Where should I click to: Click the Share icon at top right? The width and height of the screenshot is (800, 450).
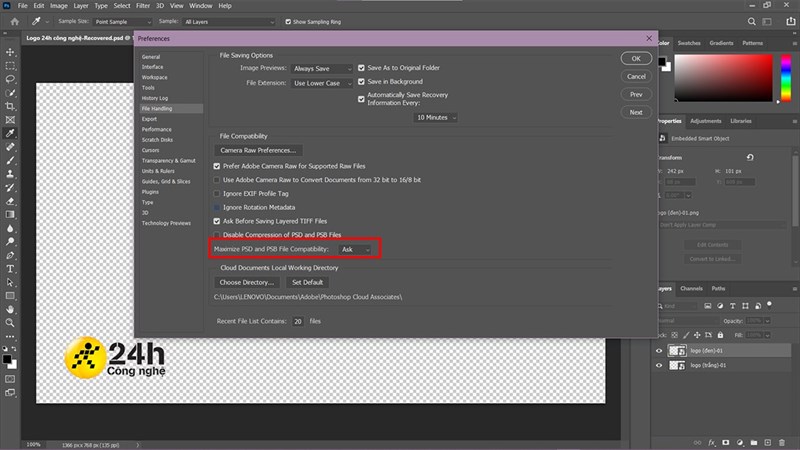point(791,21)
